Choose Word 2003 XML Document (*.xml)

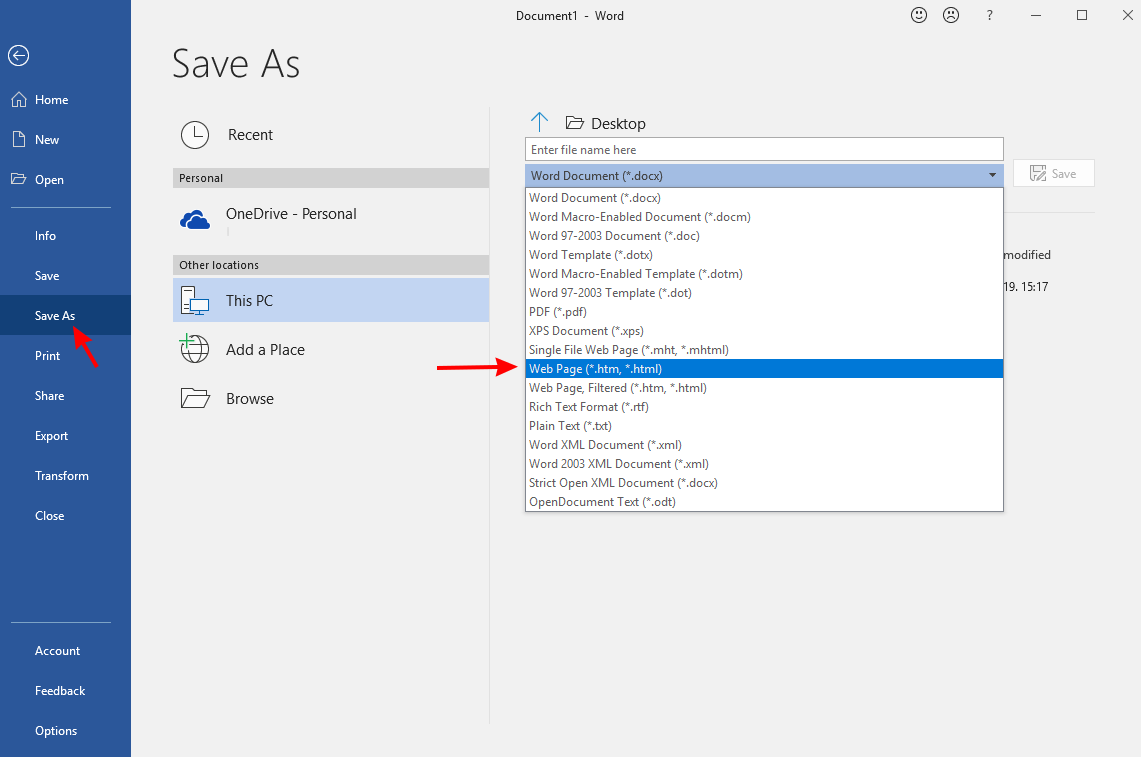point(764,464)
